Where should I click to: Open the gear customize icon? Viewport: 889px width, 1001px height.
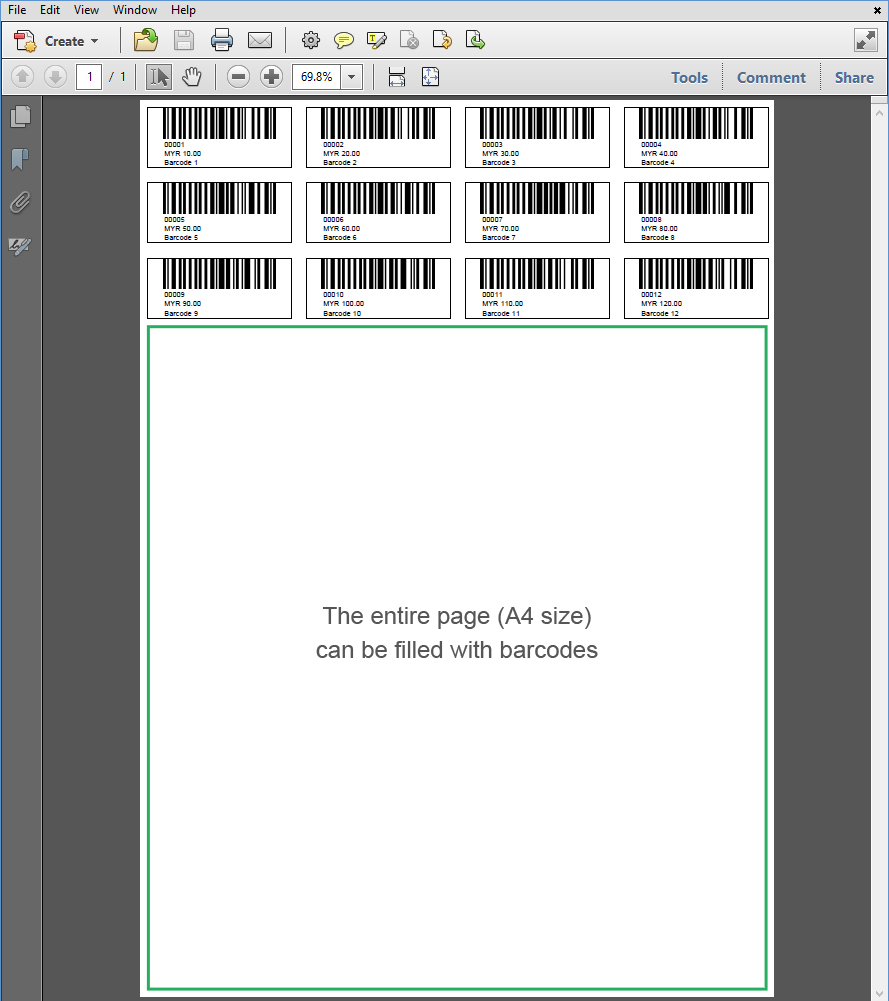pyautogui.click(x=311, y=40)
